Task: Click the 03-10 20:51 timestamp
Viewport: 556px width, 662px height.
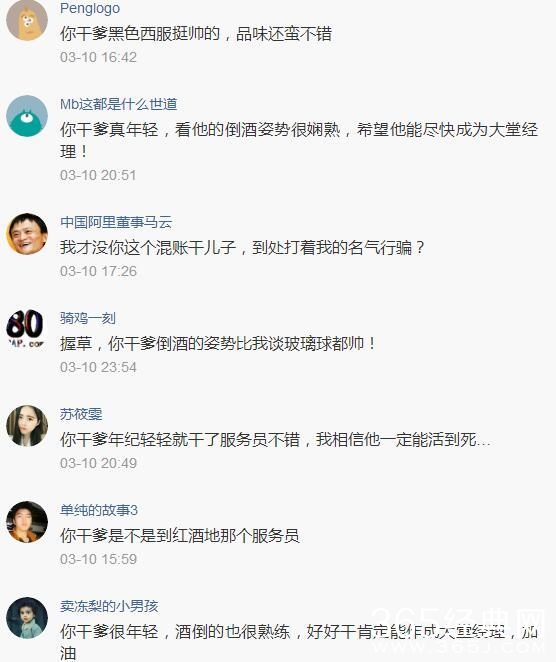Action: [98, 175]
